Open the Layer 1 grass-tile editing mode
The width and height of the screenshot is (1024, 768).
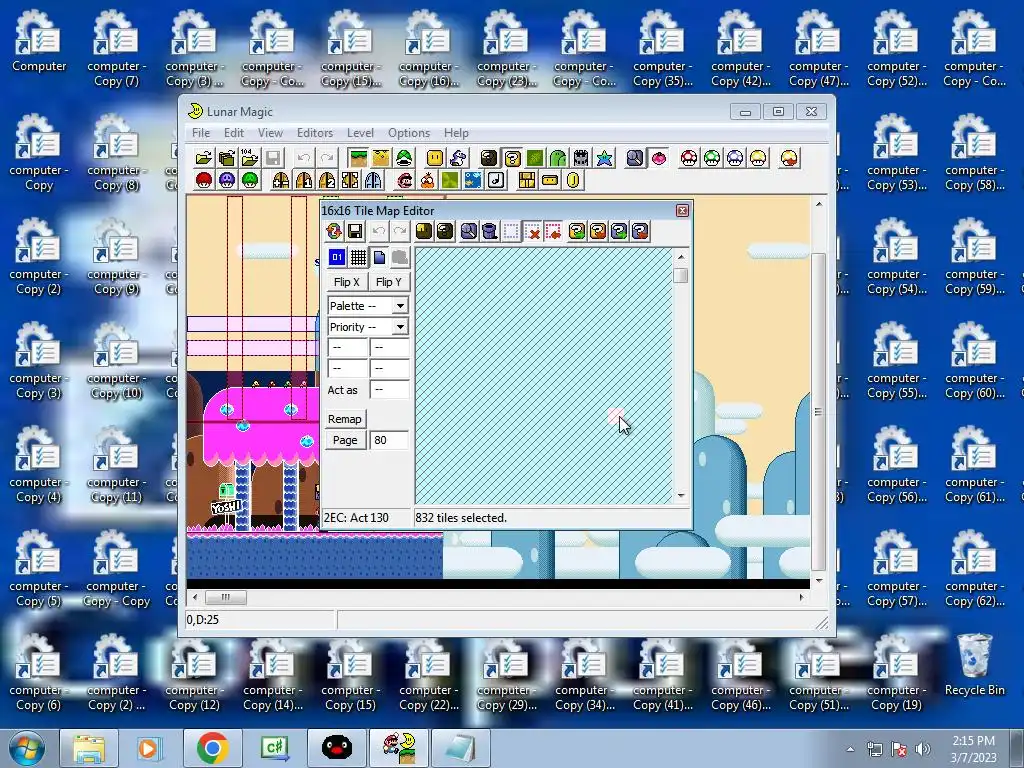[x=358, y=158]
